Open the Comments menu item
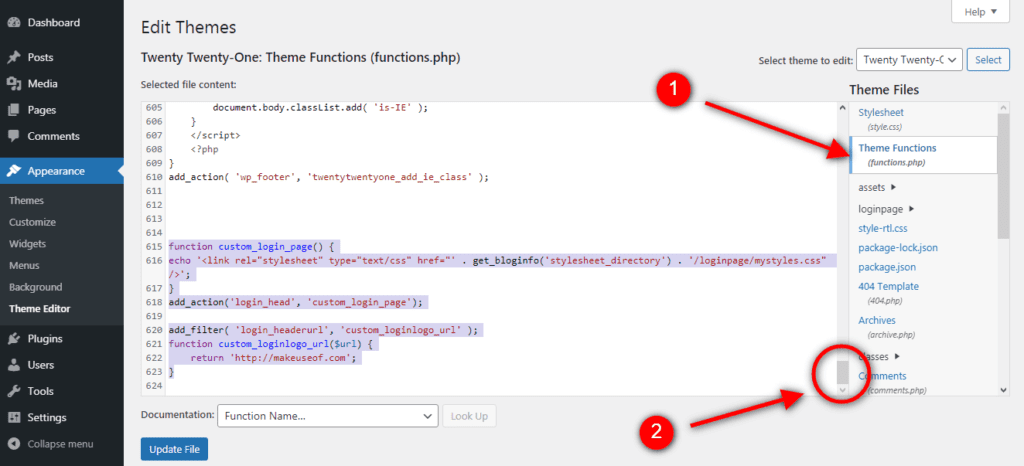 pyautogui.click(x=54, y=136)
